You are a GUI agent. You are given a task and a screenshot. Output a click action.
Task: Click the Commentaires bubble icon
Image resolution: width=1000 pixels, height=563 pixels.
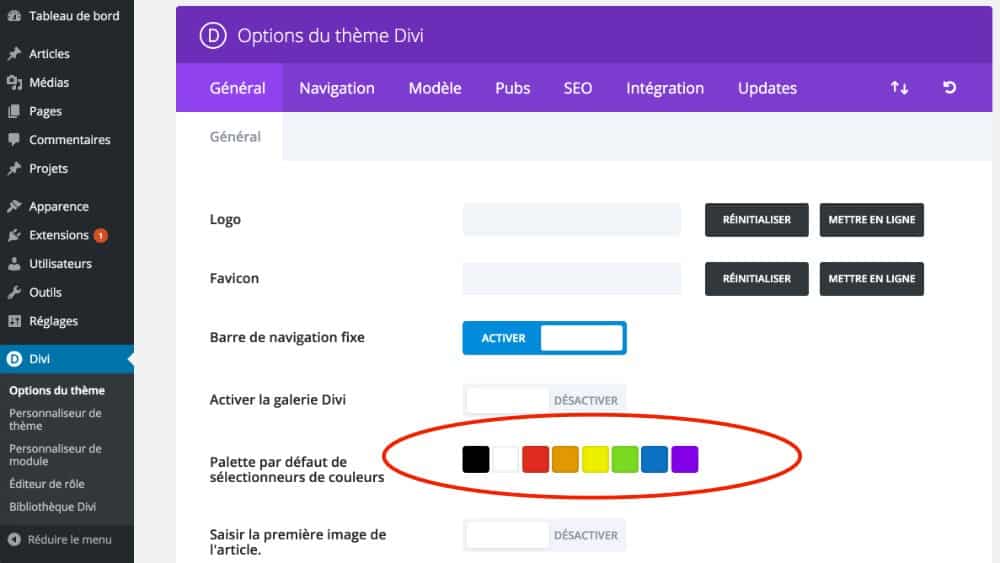tap(14, 140)
